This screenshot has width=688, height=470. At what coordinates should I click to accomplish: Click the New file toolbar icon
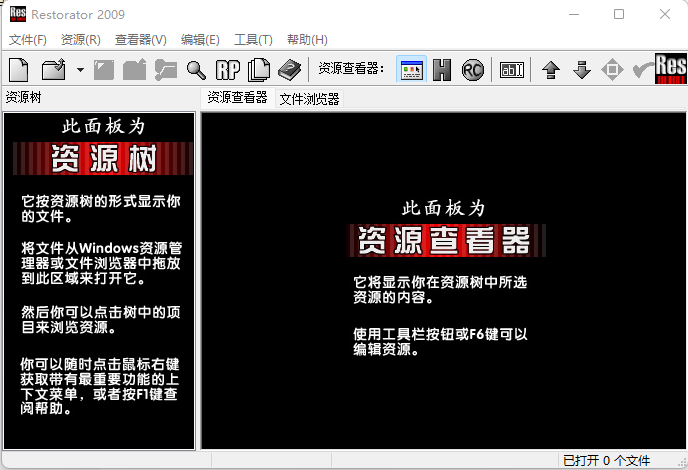point(19,70)
